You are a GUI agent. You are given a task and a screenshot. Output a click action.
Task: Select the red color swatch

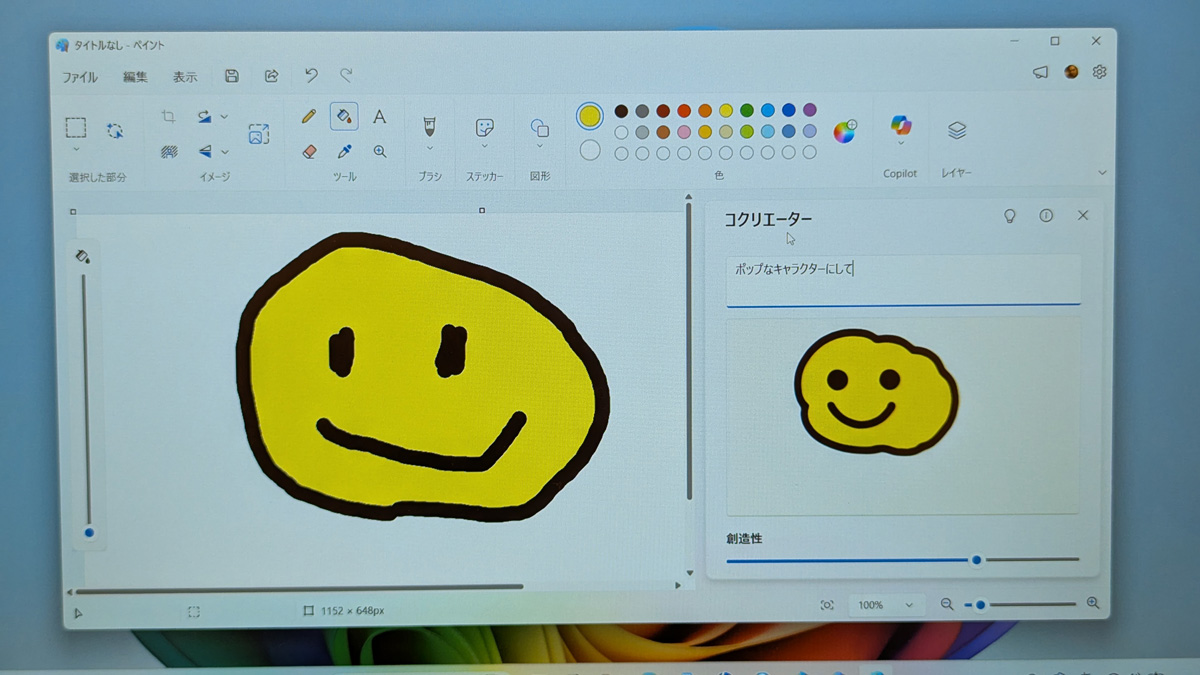click(684, 110)
